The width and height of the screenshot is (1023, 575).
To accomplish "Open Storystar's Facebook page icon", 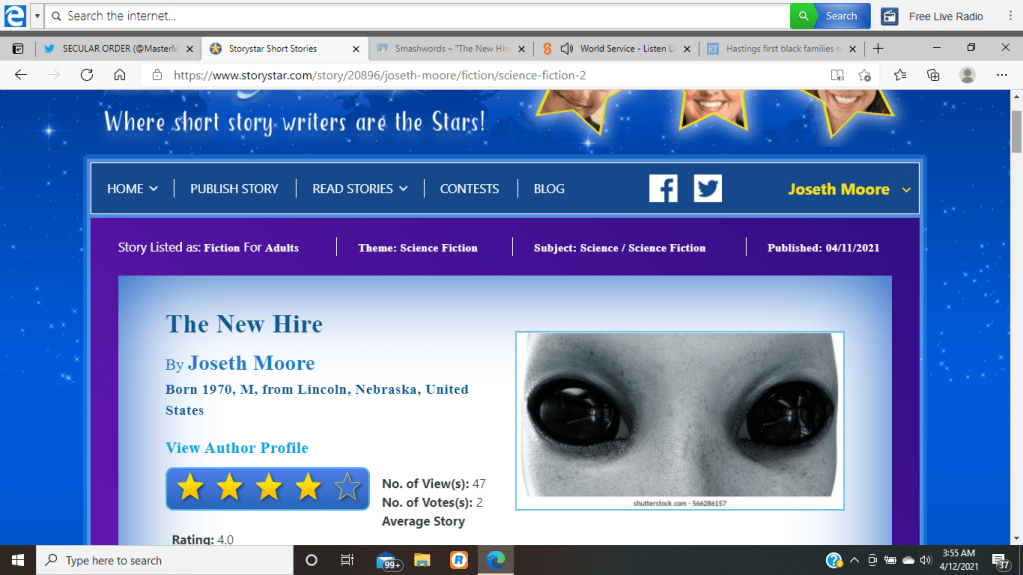I will coord(663,188).
